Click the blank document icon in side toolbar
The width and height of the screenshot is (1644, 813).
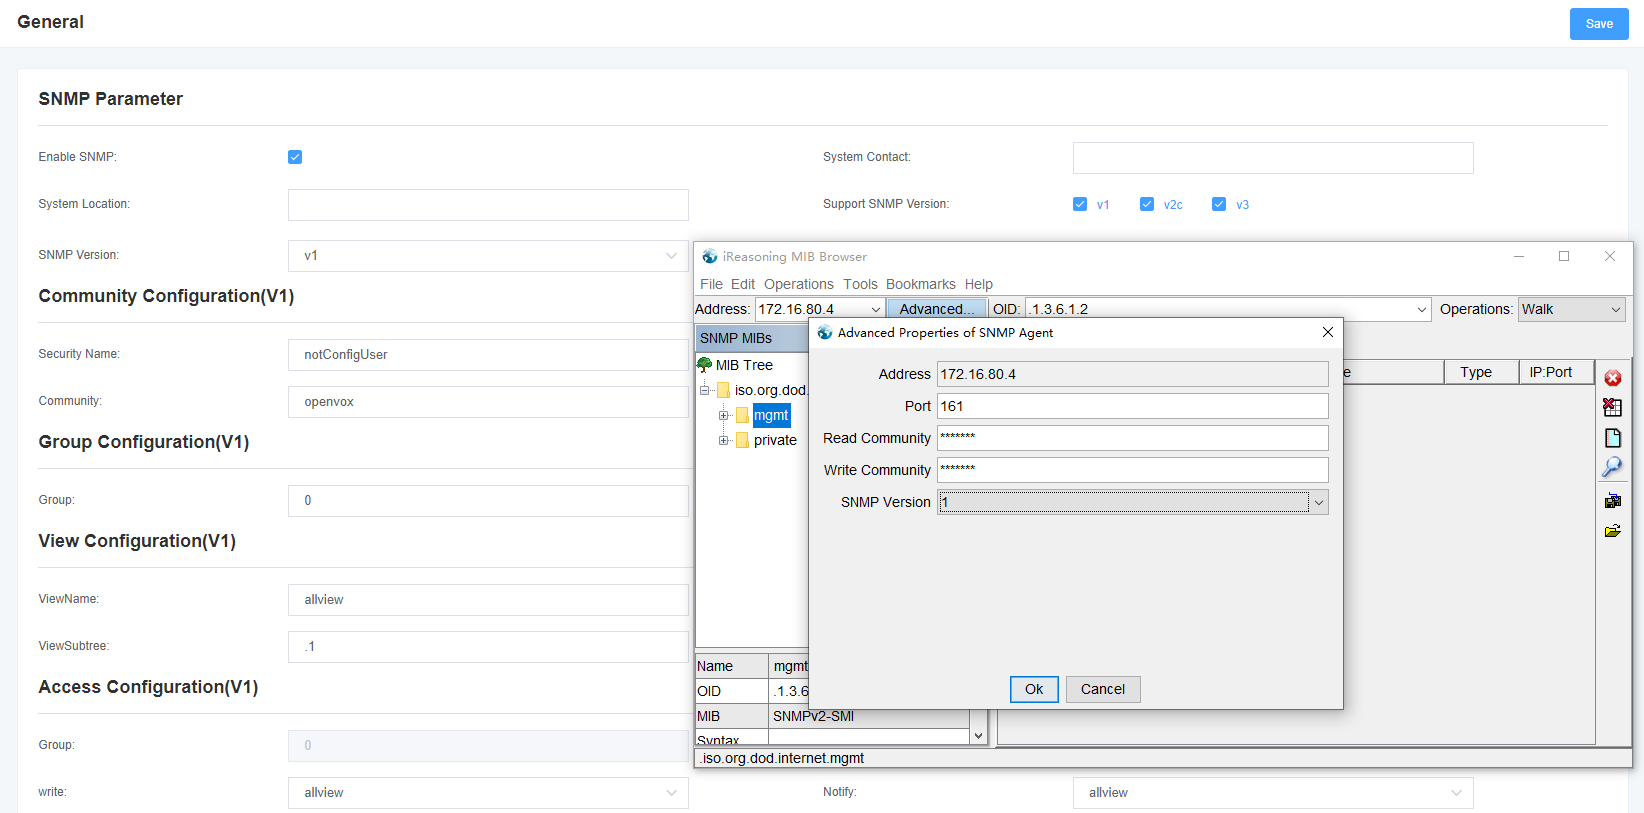coord(1613,438)
